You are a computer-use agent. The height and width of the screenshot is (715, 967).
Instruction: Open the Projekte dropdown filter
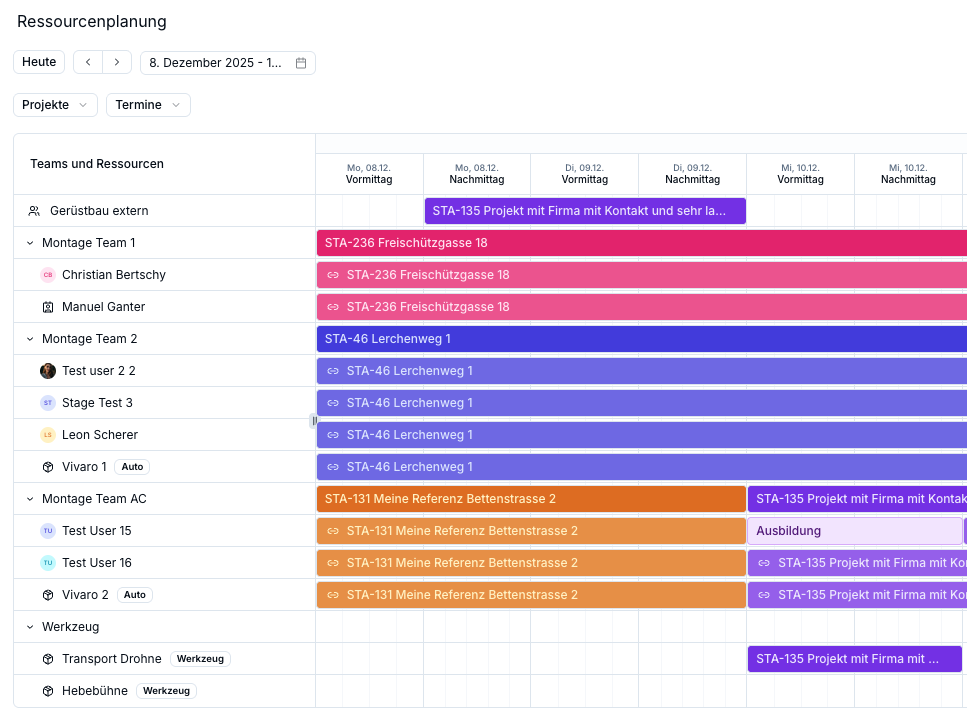[x=55, y=105]
